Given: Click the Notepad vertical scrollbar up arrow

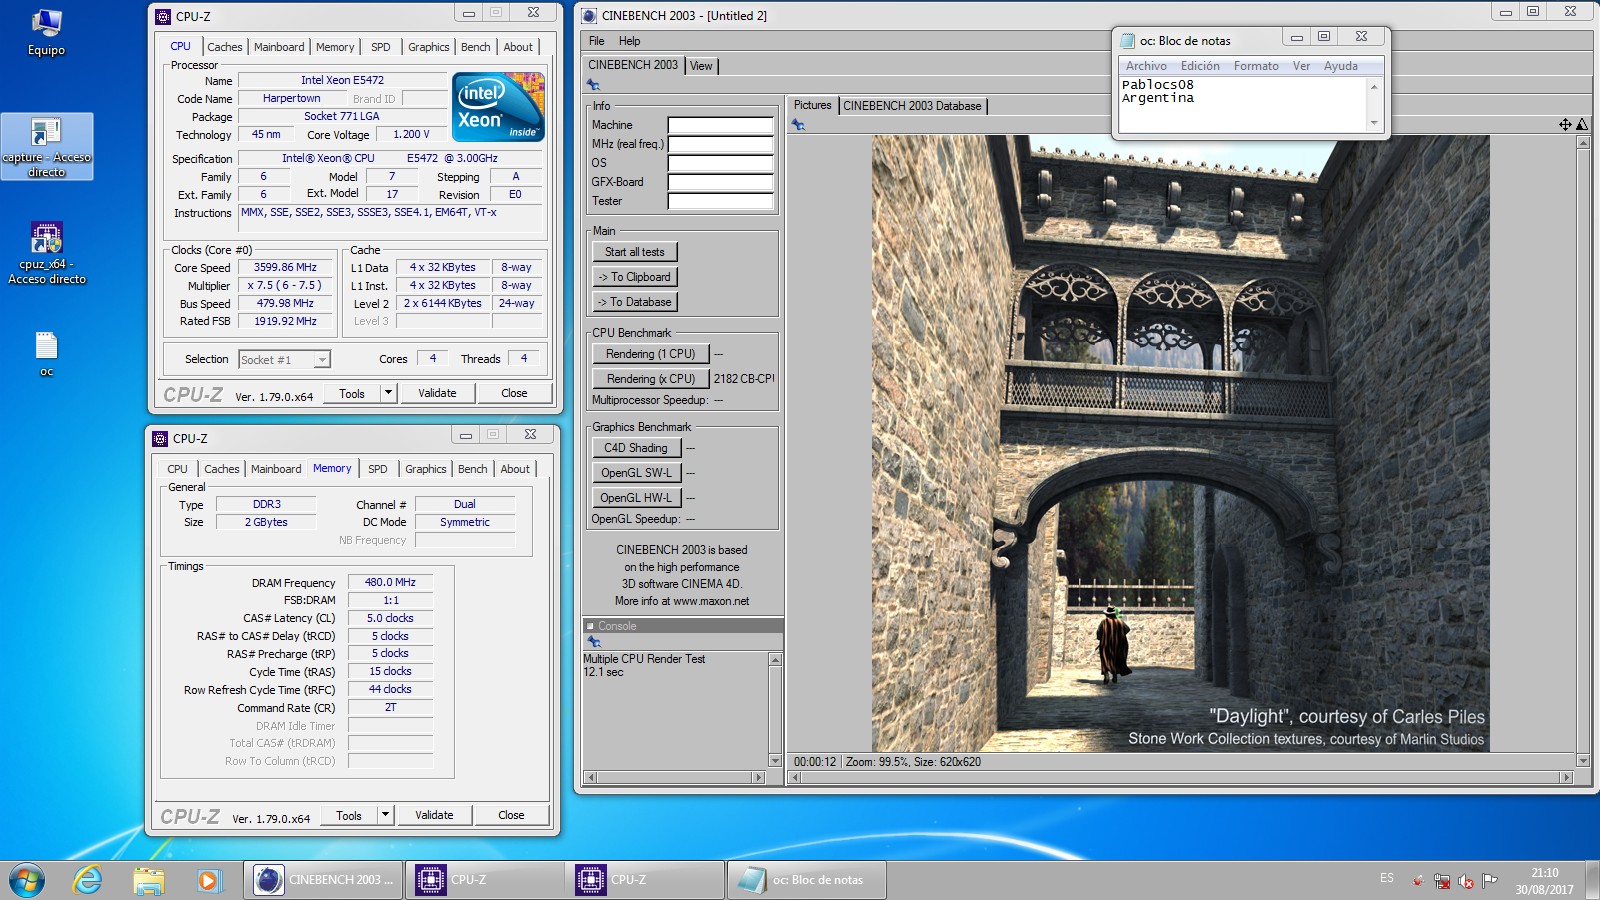Looking at the screenshot, I should pos(1374,86).
